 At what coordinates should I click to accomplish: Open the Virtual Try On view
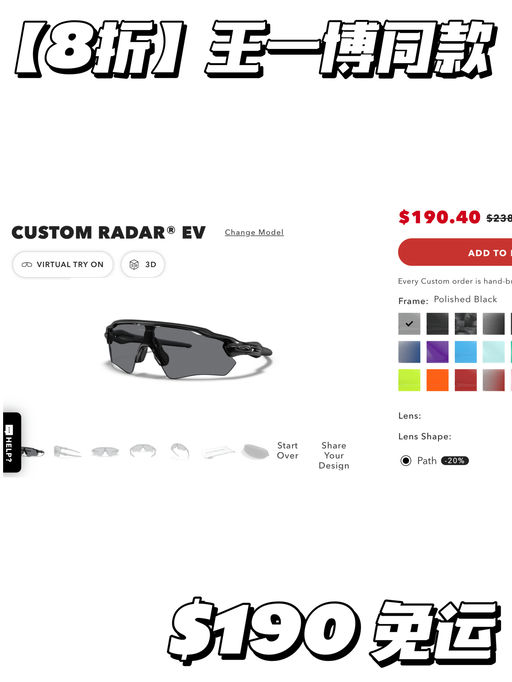(63, 264)
